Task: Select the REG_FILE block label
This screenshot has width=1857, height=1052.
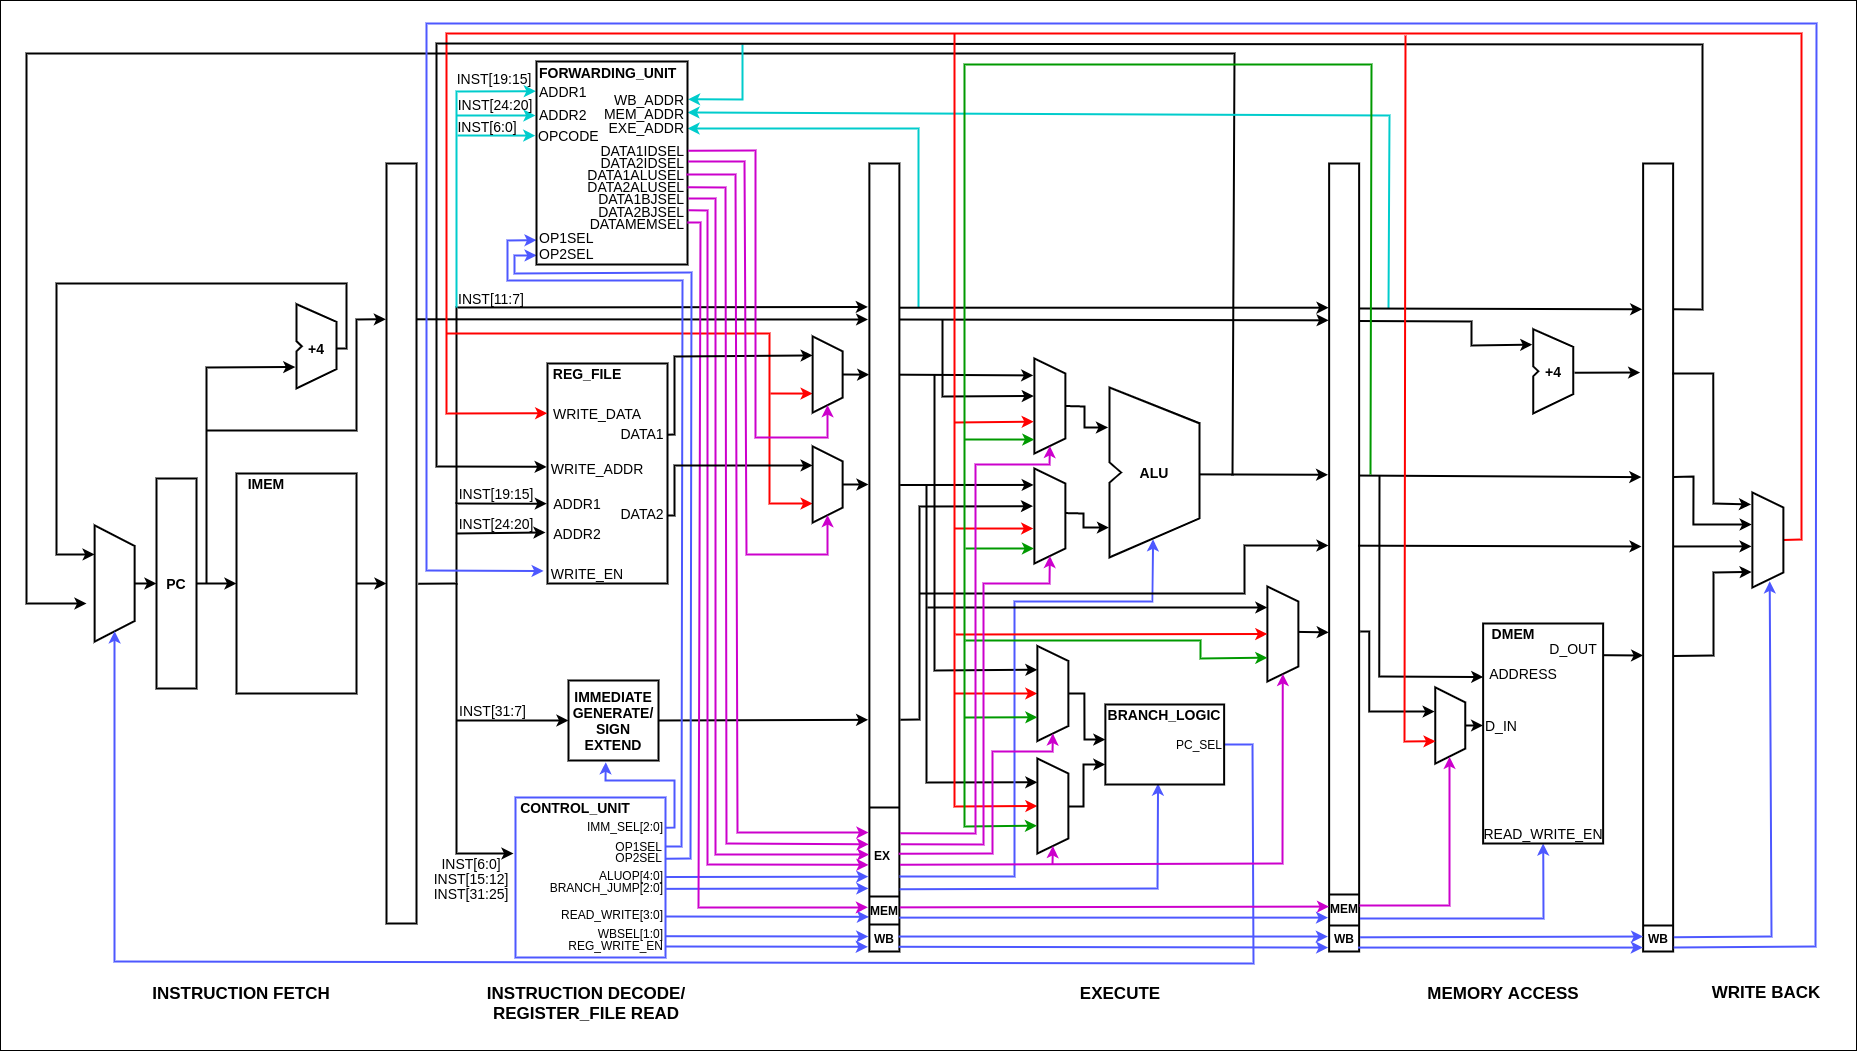Action: (587, 374)
